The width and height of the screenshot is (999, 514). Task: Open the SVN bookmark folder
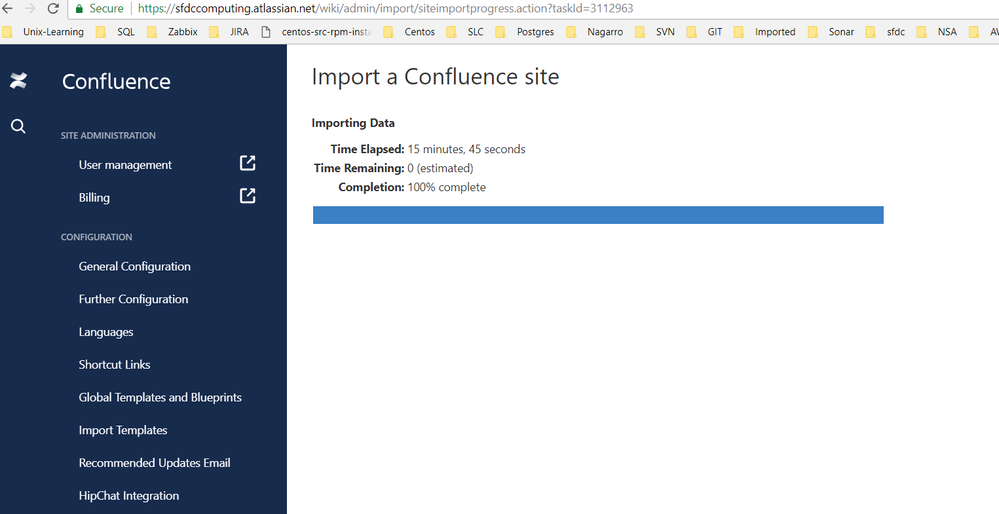click(656, 32)
